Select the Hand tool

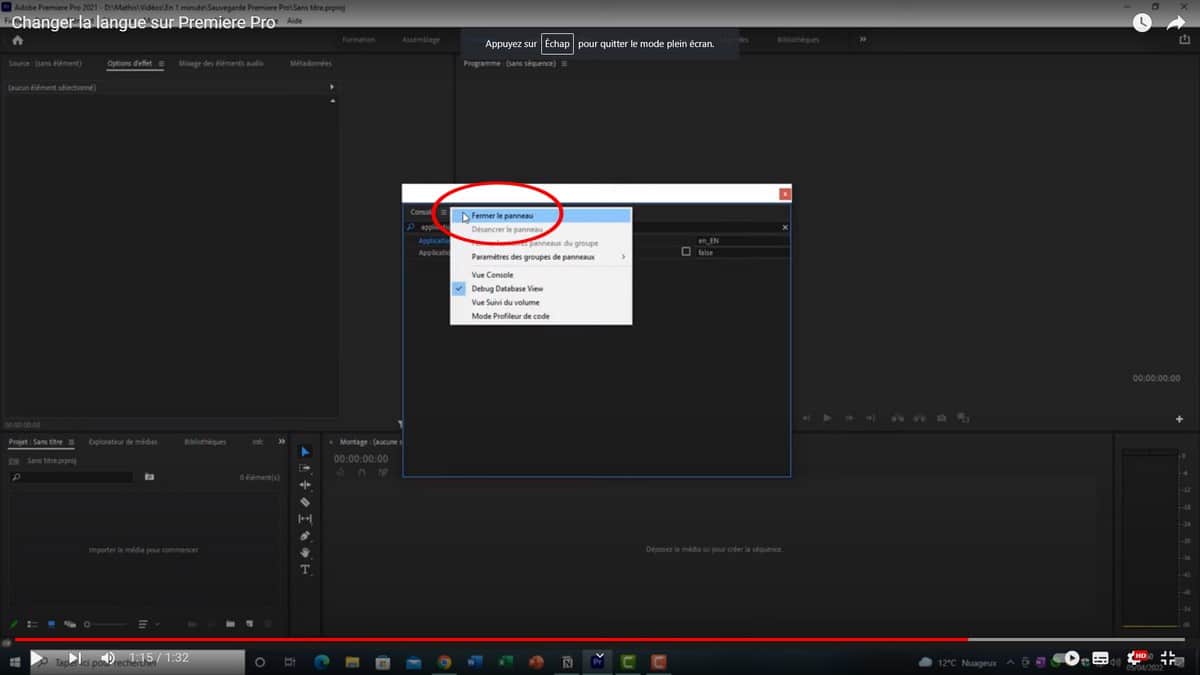[306, 553]
